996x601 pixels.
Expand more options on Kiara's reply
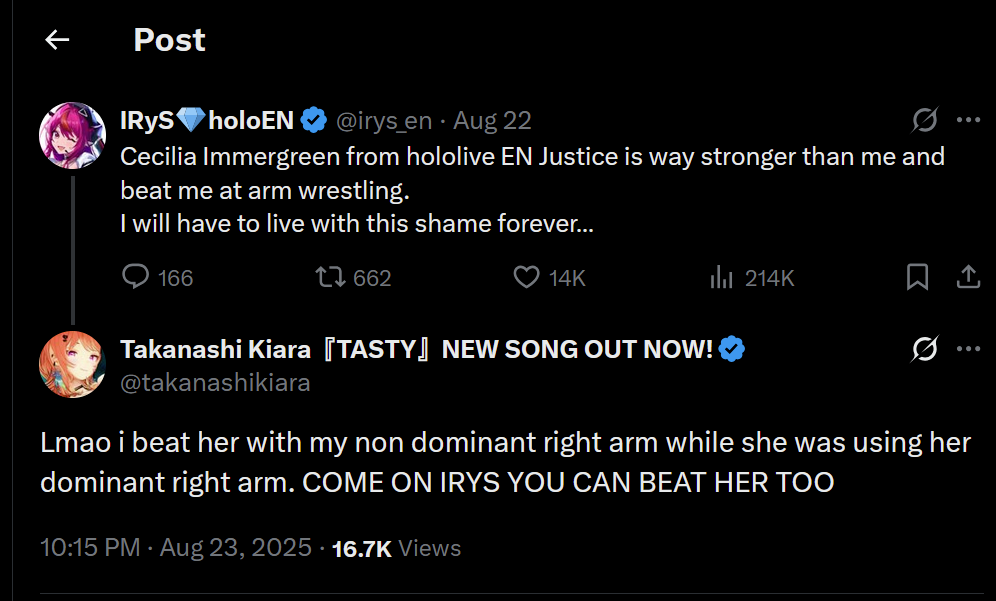click(968, 349)
